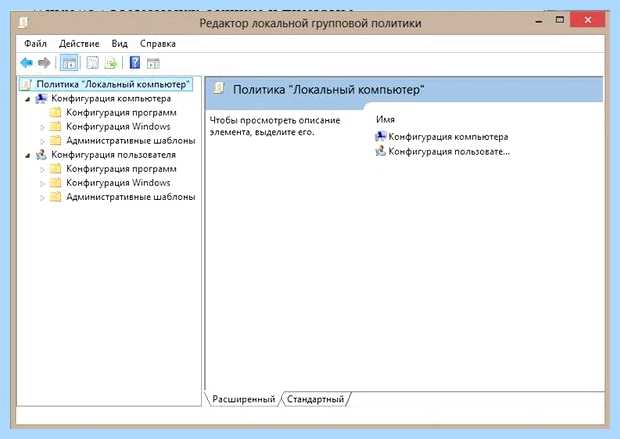Viewport: 620px width, 439px height.
Task: Click folder icon of Конфигурация Windows under Конфигурация пользователя
Action: coord(55,183)
